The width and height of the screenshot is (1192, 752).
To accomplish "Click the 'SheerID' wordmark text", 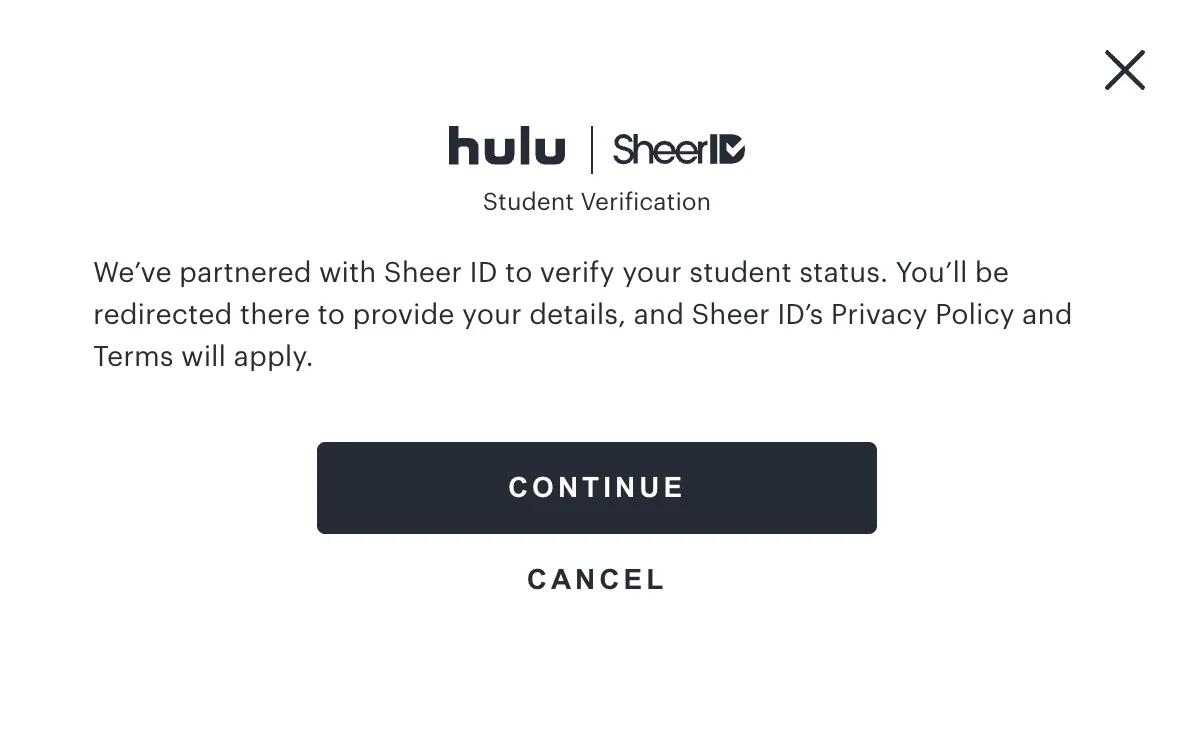I will [670, 149].
